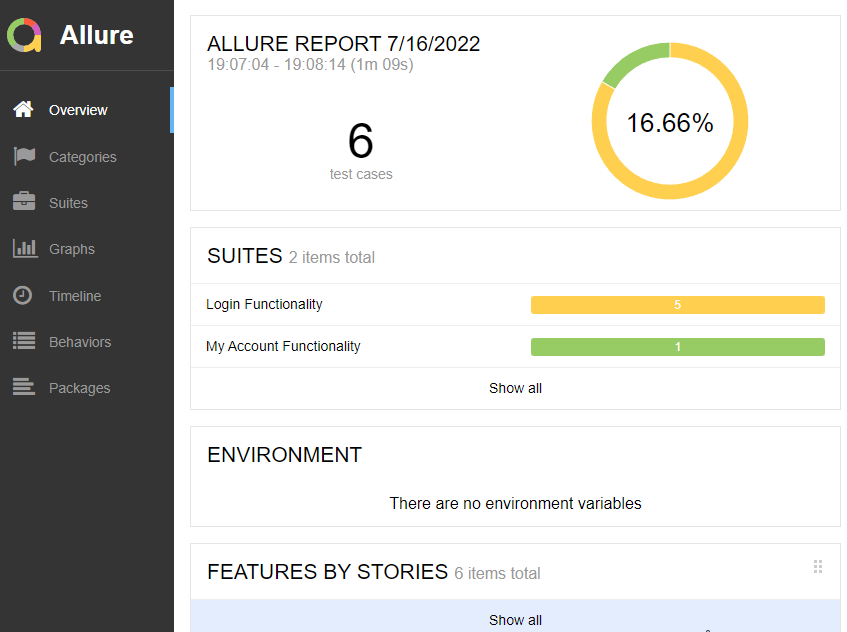Click the yellow broken-tests bar showing 5
The image size is (847, 632).
tap(677, 305)
